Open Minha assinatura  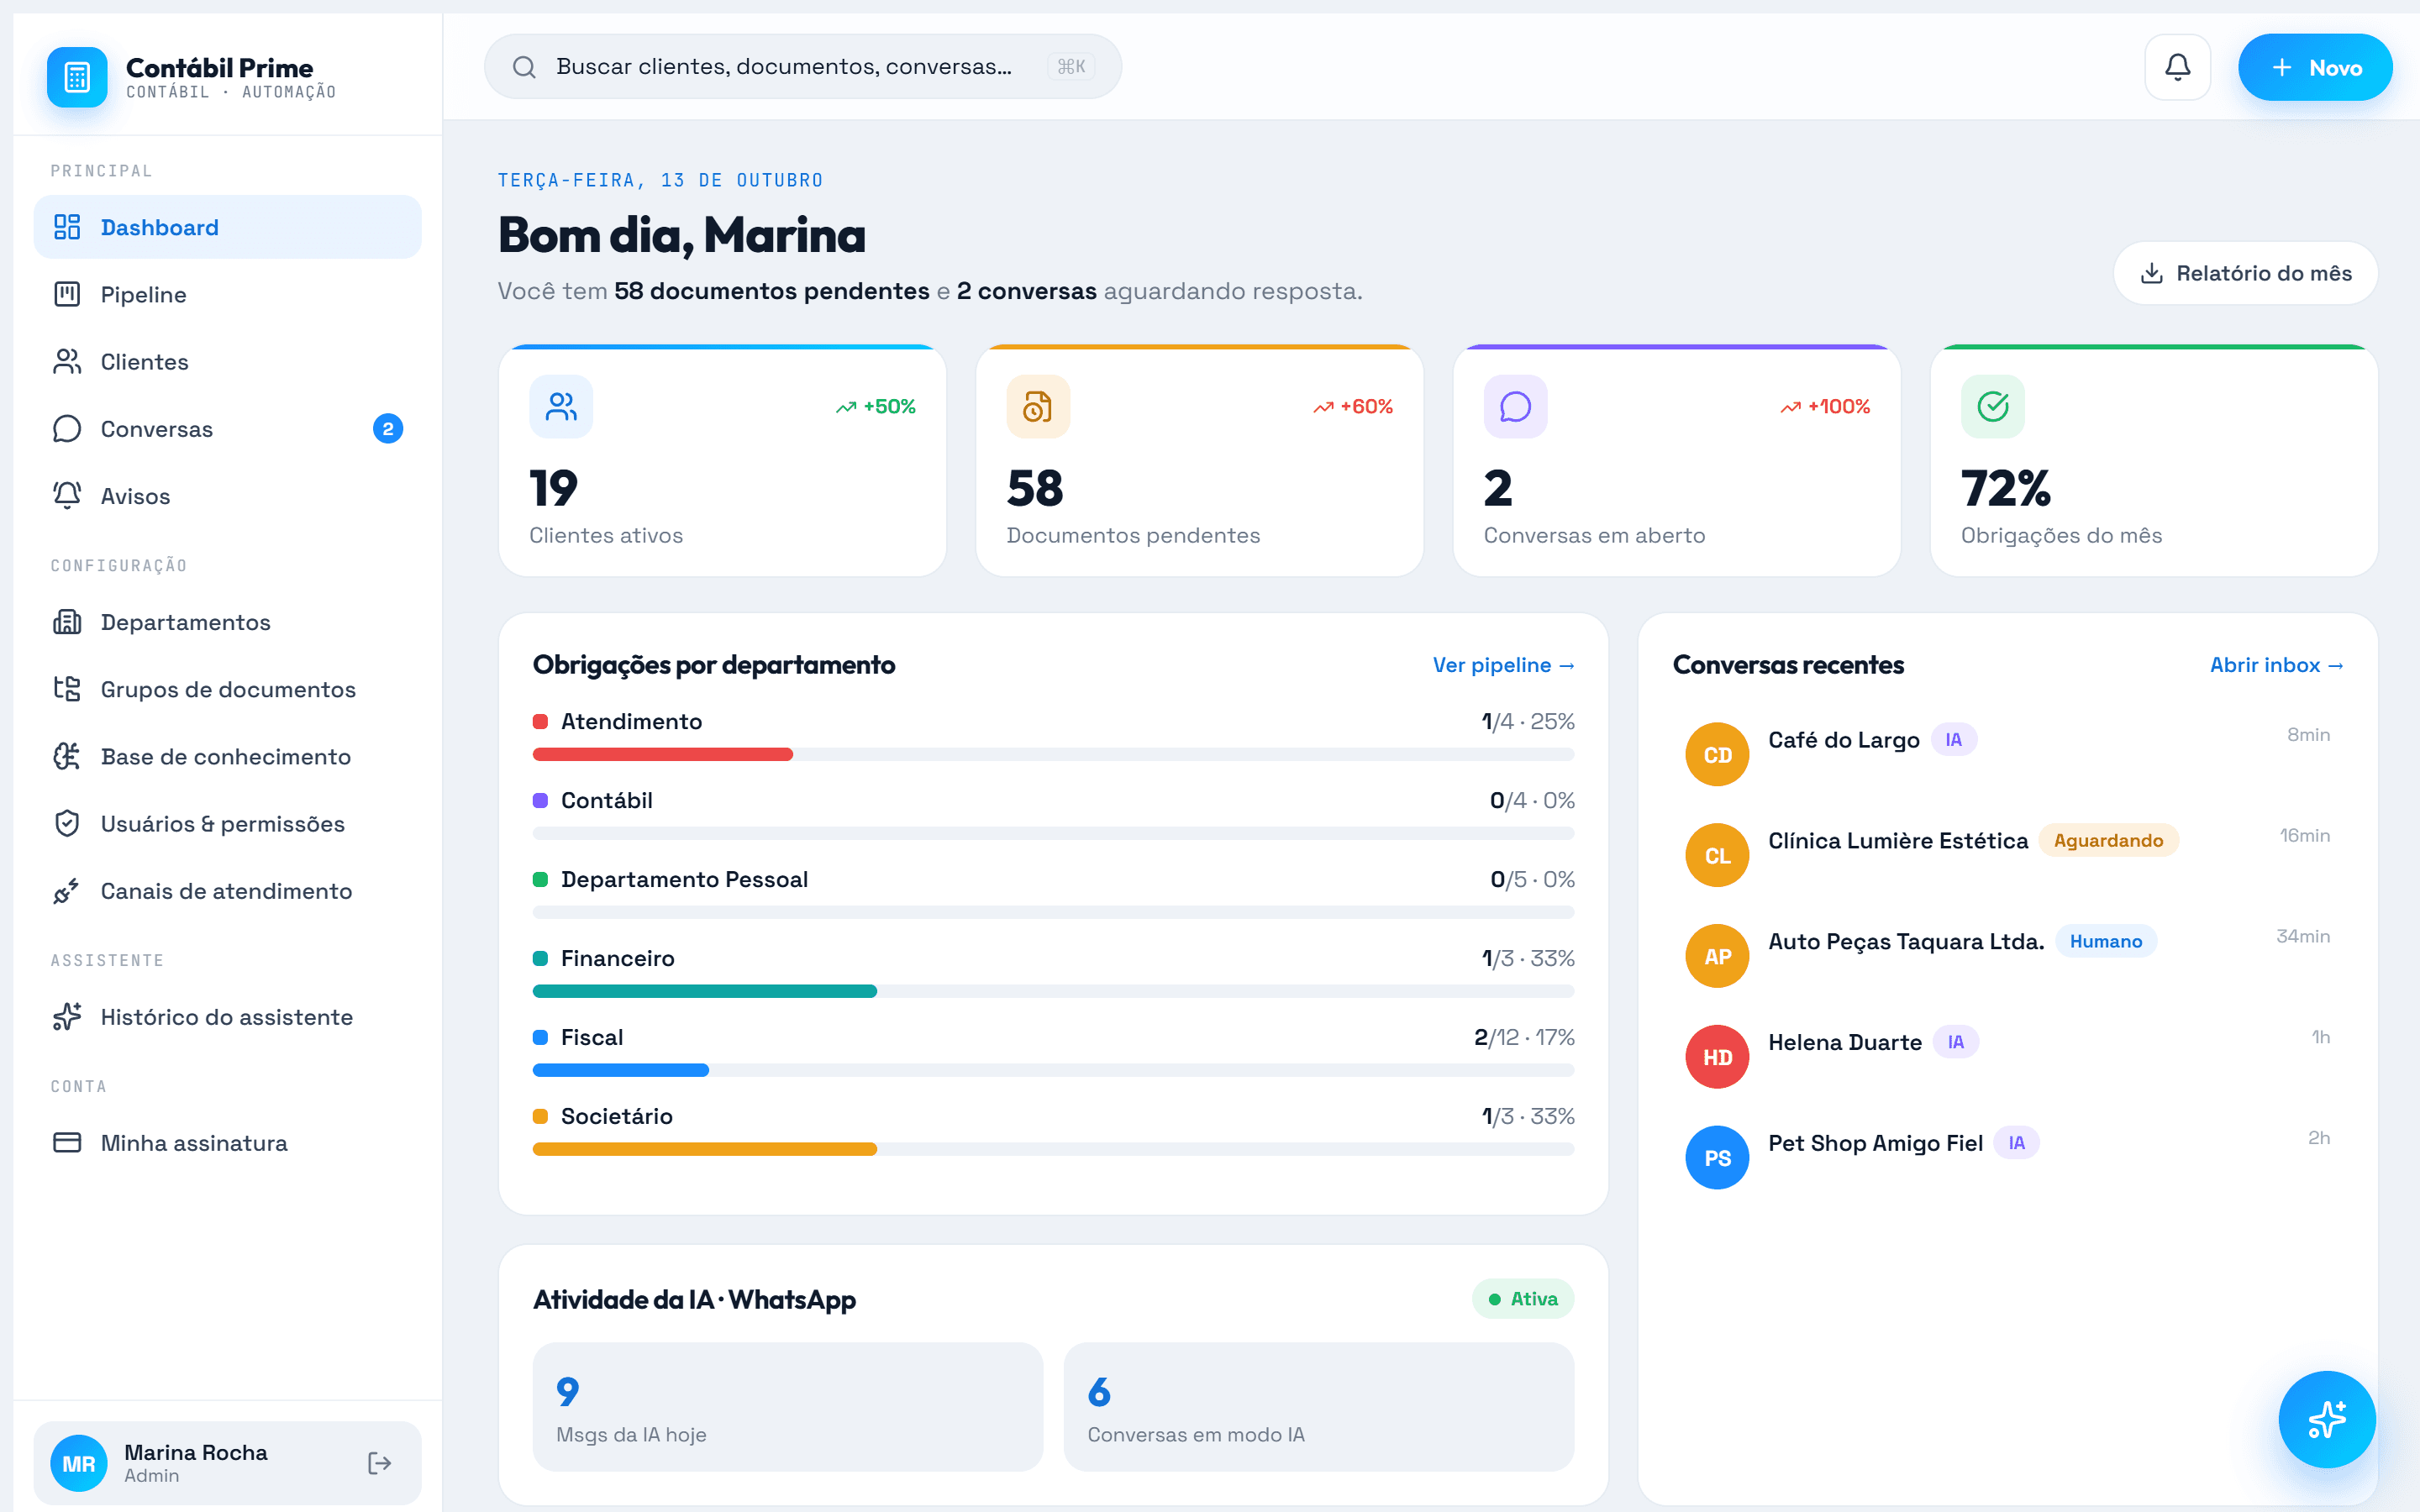click(227, 1142)
